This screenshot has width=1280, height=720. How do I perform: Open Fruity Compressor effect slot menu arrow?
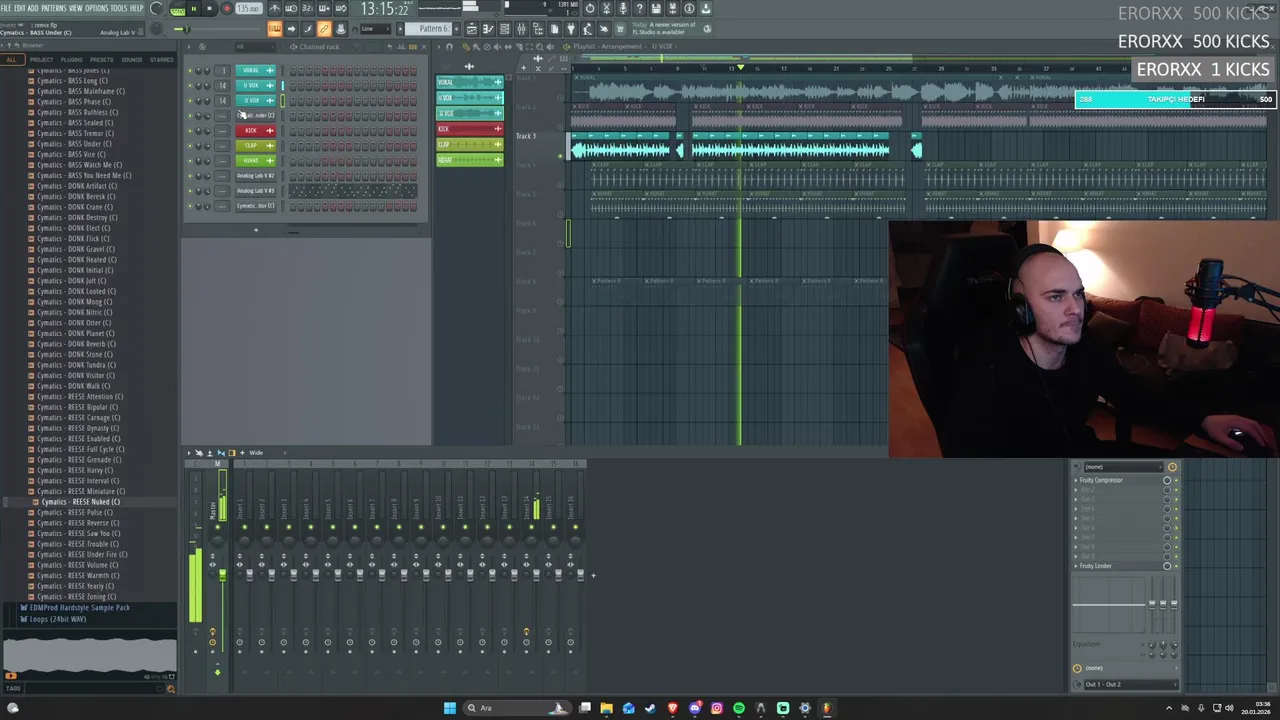(x=1075, y=480)
